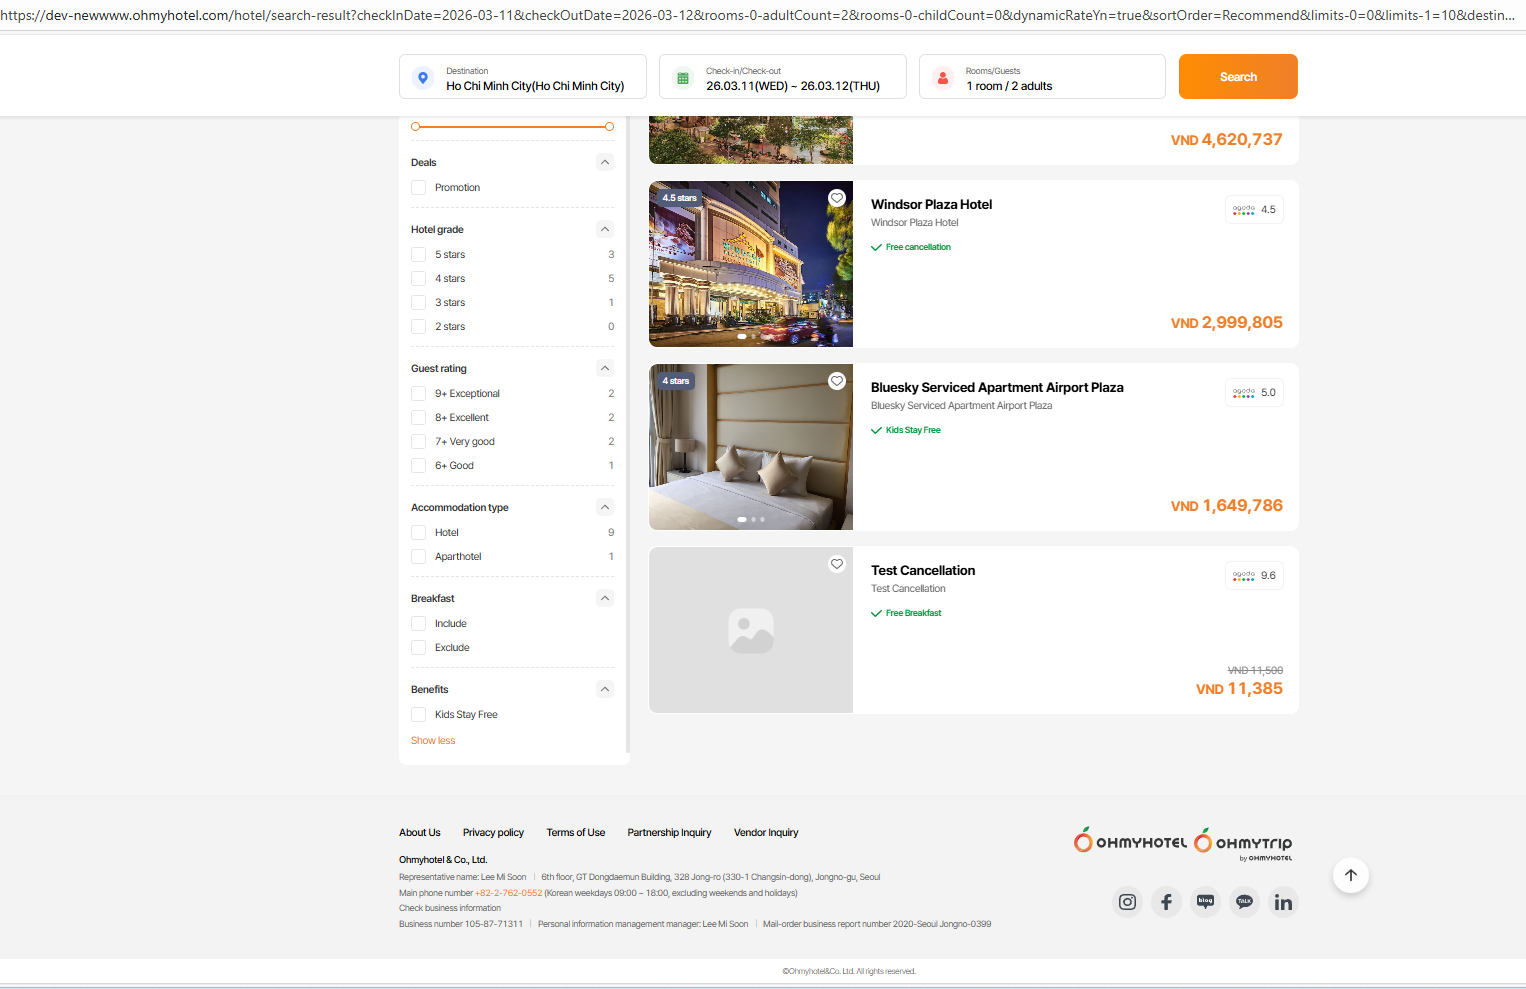Screen dimensions: 1526x989
Task: Open KakaoTalk channel icon in footer
Action: coord(1245,902)
